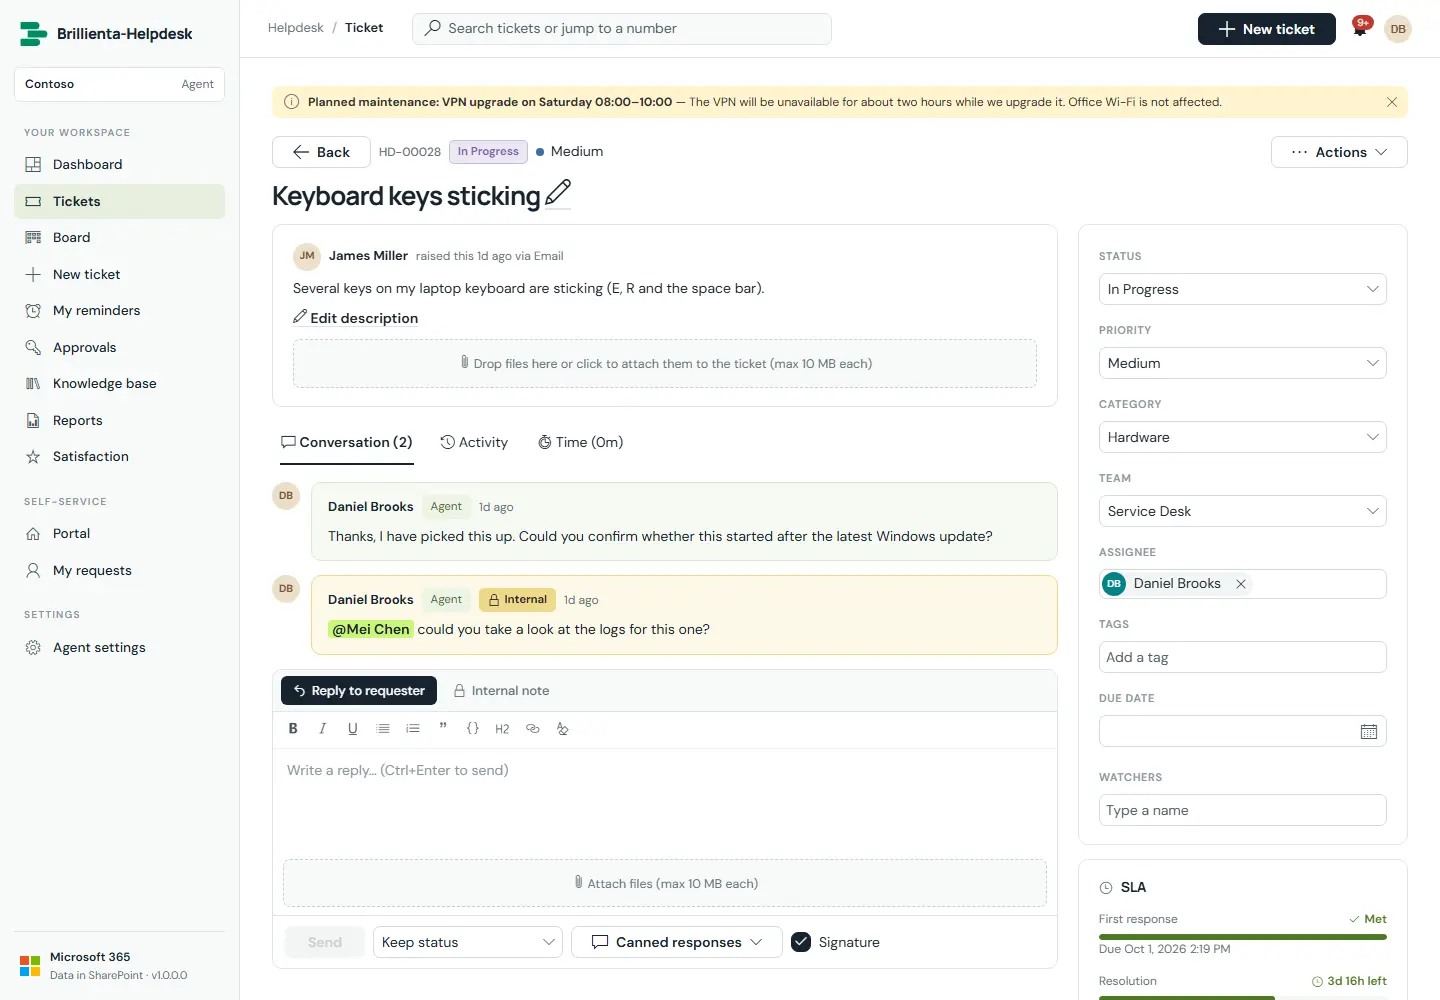Viewport: 1440px width, 1000px height.
Task: Open the Team dropdown showing Service Desk
Action: point(1243,511)
